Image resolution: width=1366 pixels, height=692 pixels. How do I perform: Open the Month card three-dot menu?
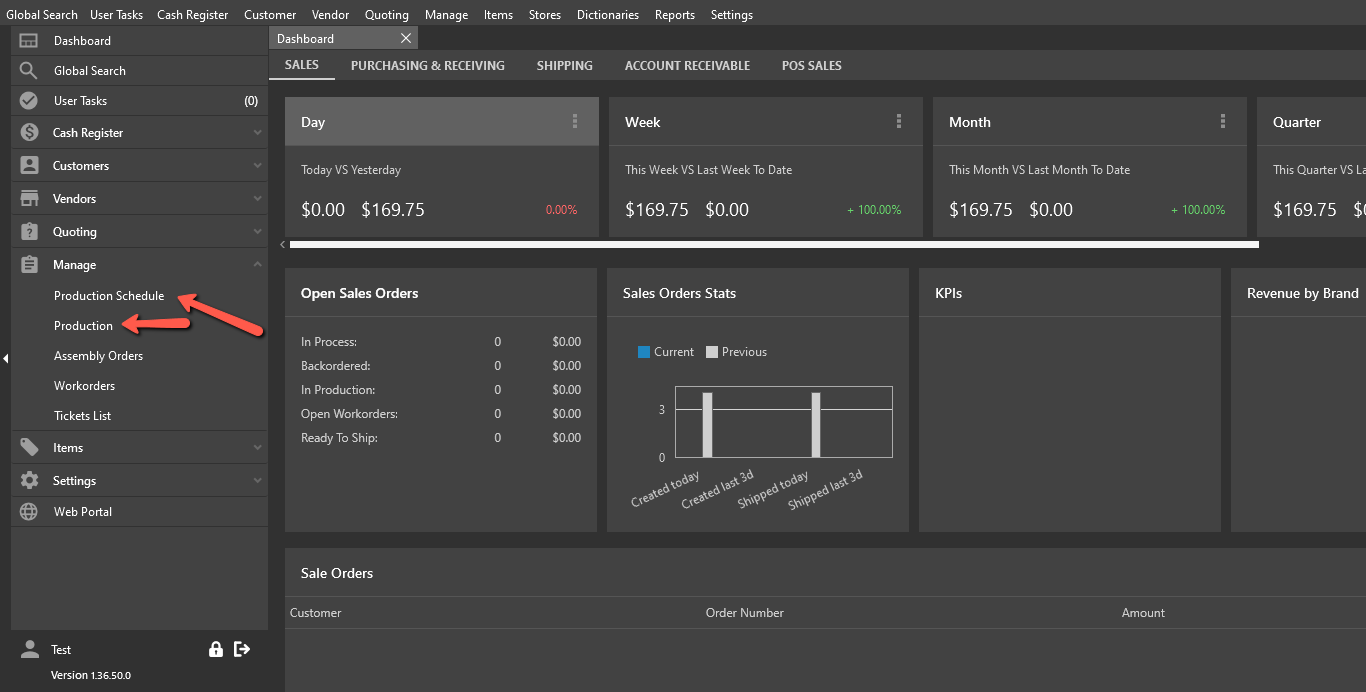1223,121
